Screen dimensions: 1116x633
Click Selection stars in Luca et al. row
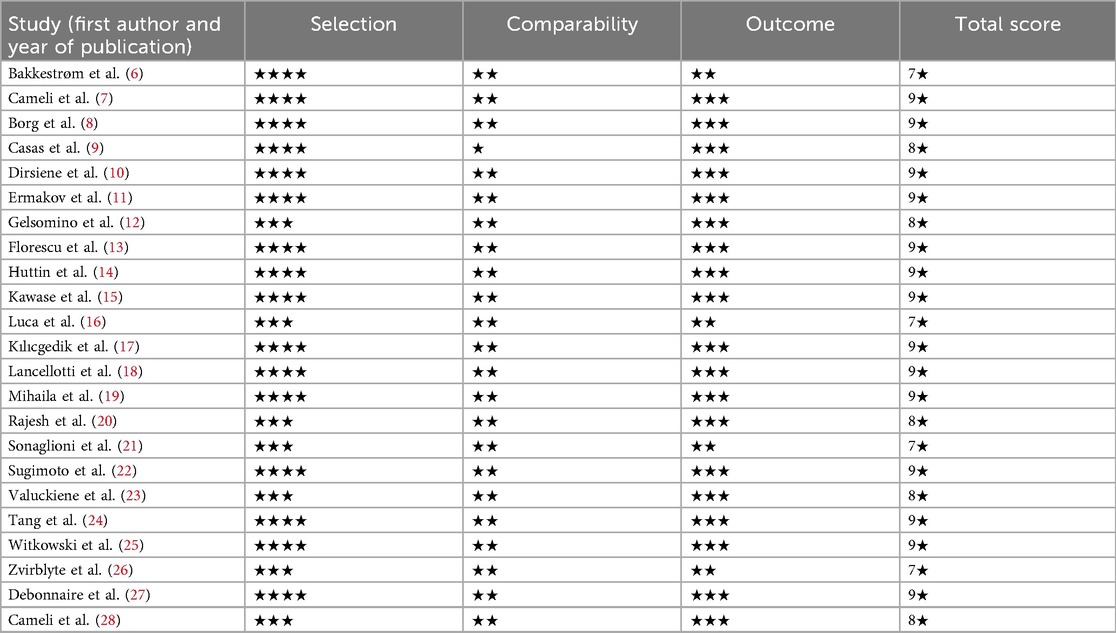(x=273, y=322)
